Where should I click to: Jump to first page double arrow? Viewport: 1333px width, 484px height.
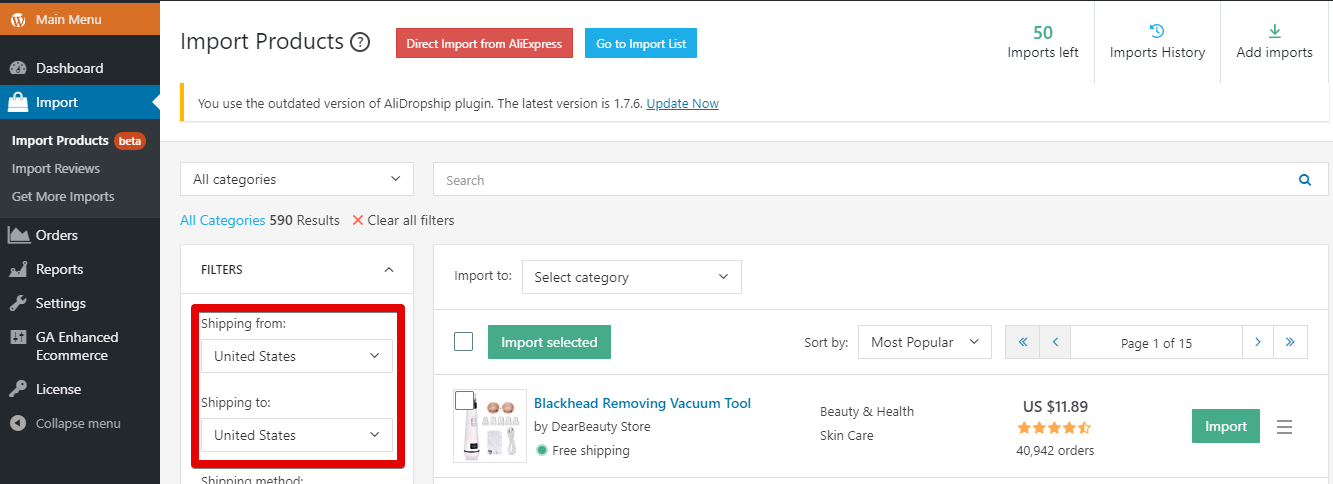tap(1022, 342)
